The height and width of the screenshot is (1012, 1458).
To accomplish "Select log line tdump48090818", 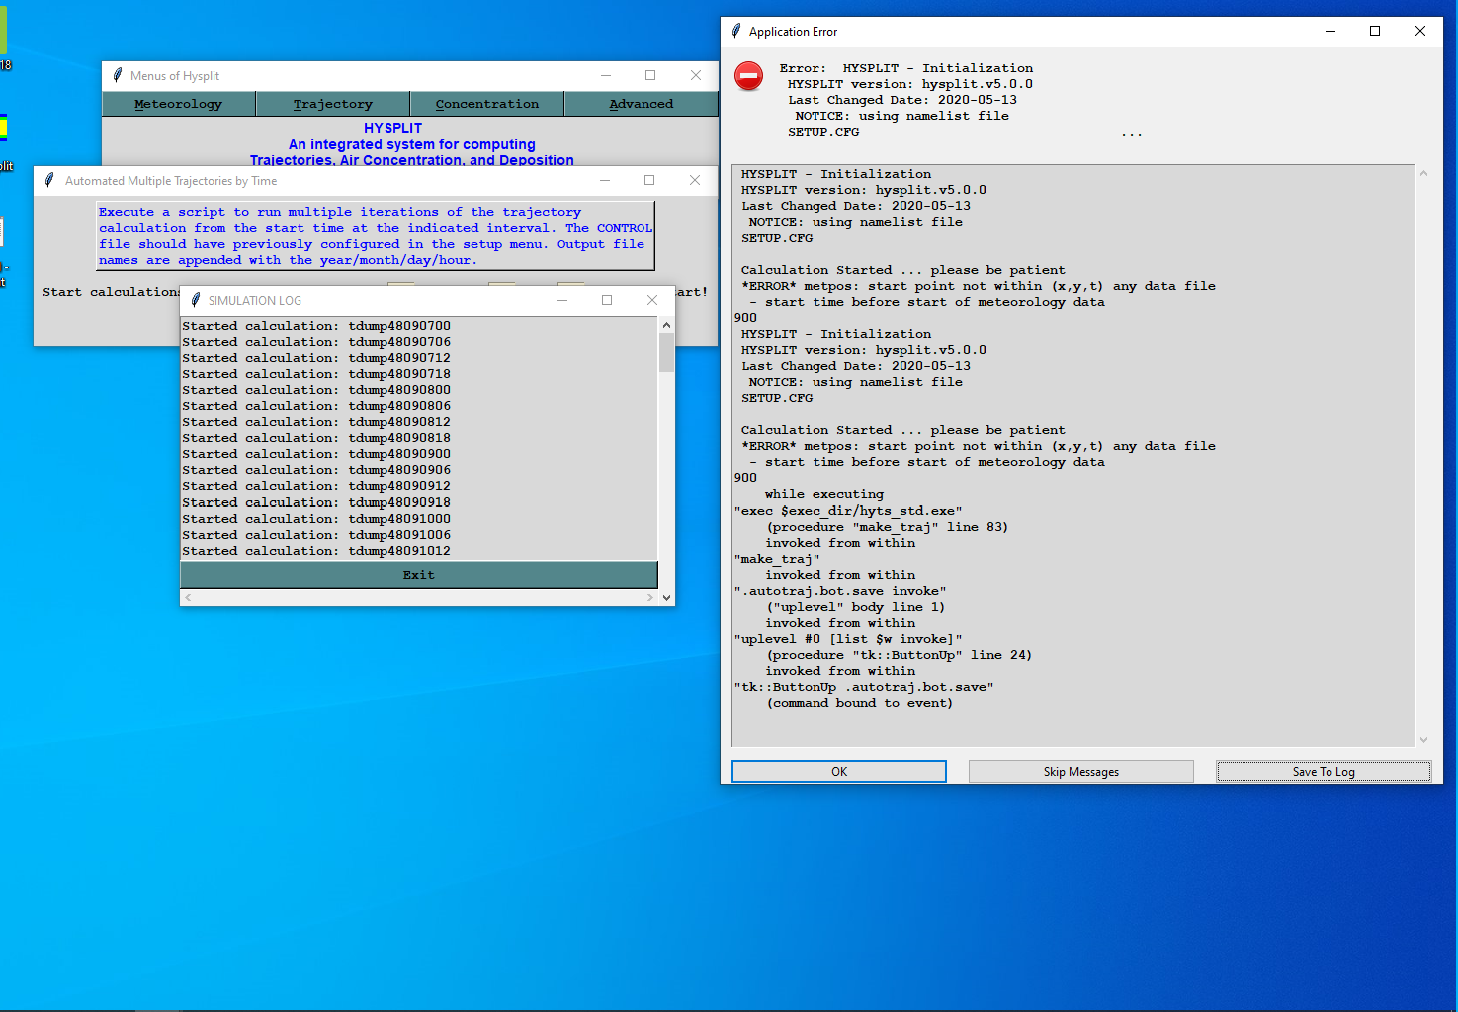I will tap(317, 438).
